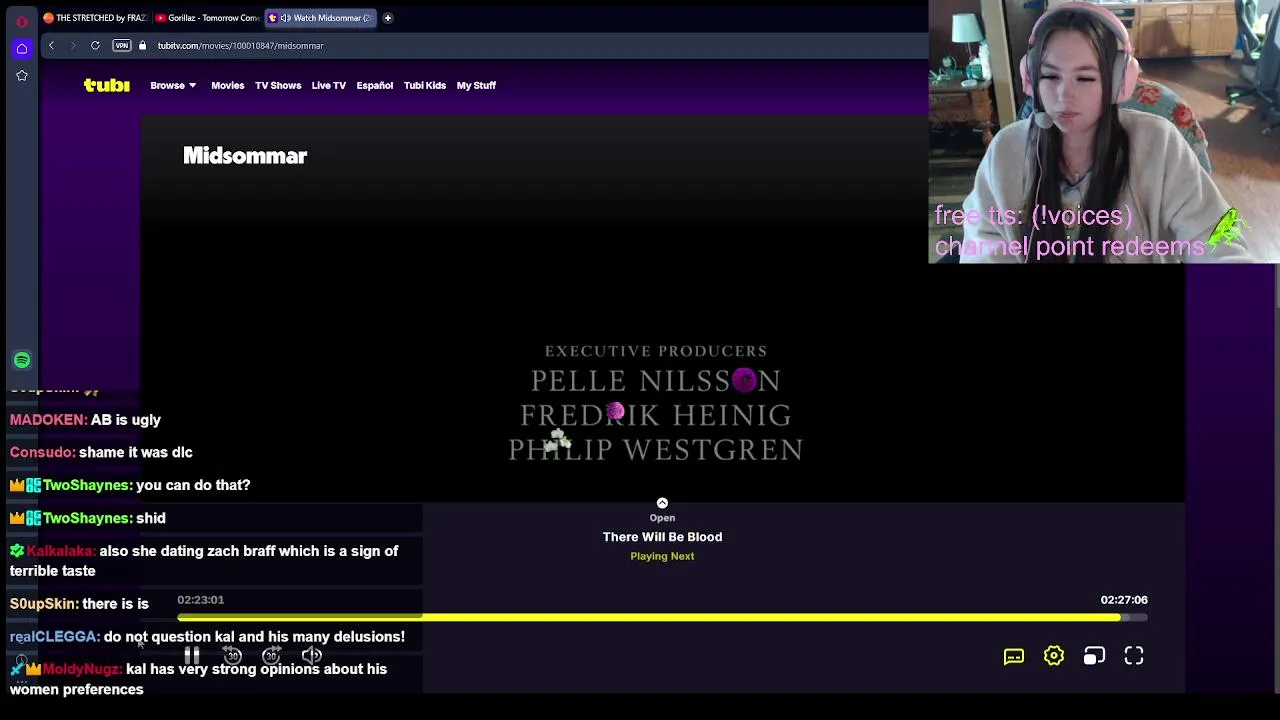The height and width of the screenshot is (720, 1280).
Task: Click the Midsommar movie title heading
Action: pyautogui.click(x=245, y=156)
